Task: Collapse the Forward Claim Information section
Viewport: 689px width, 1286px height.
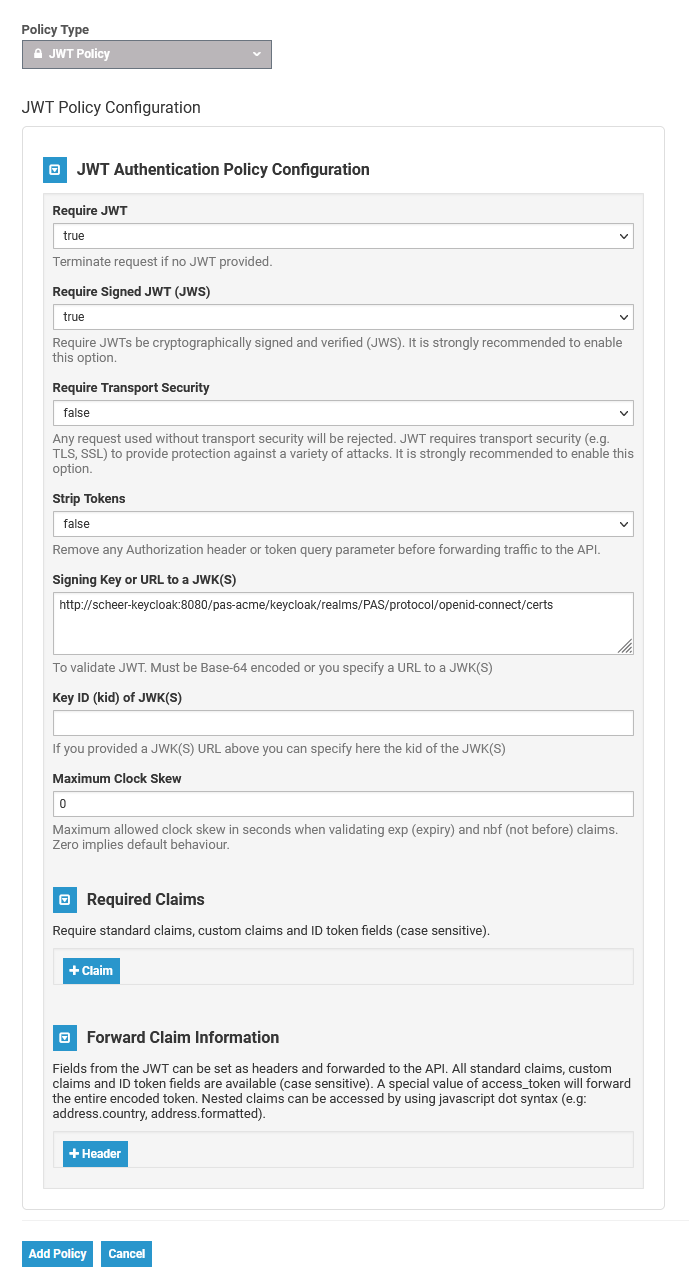Action: pos(65,1038)
